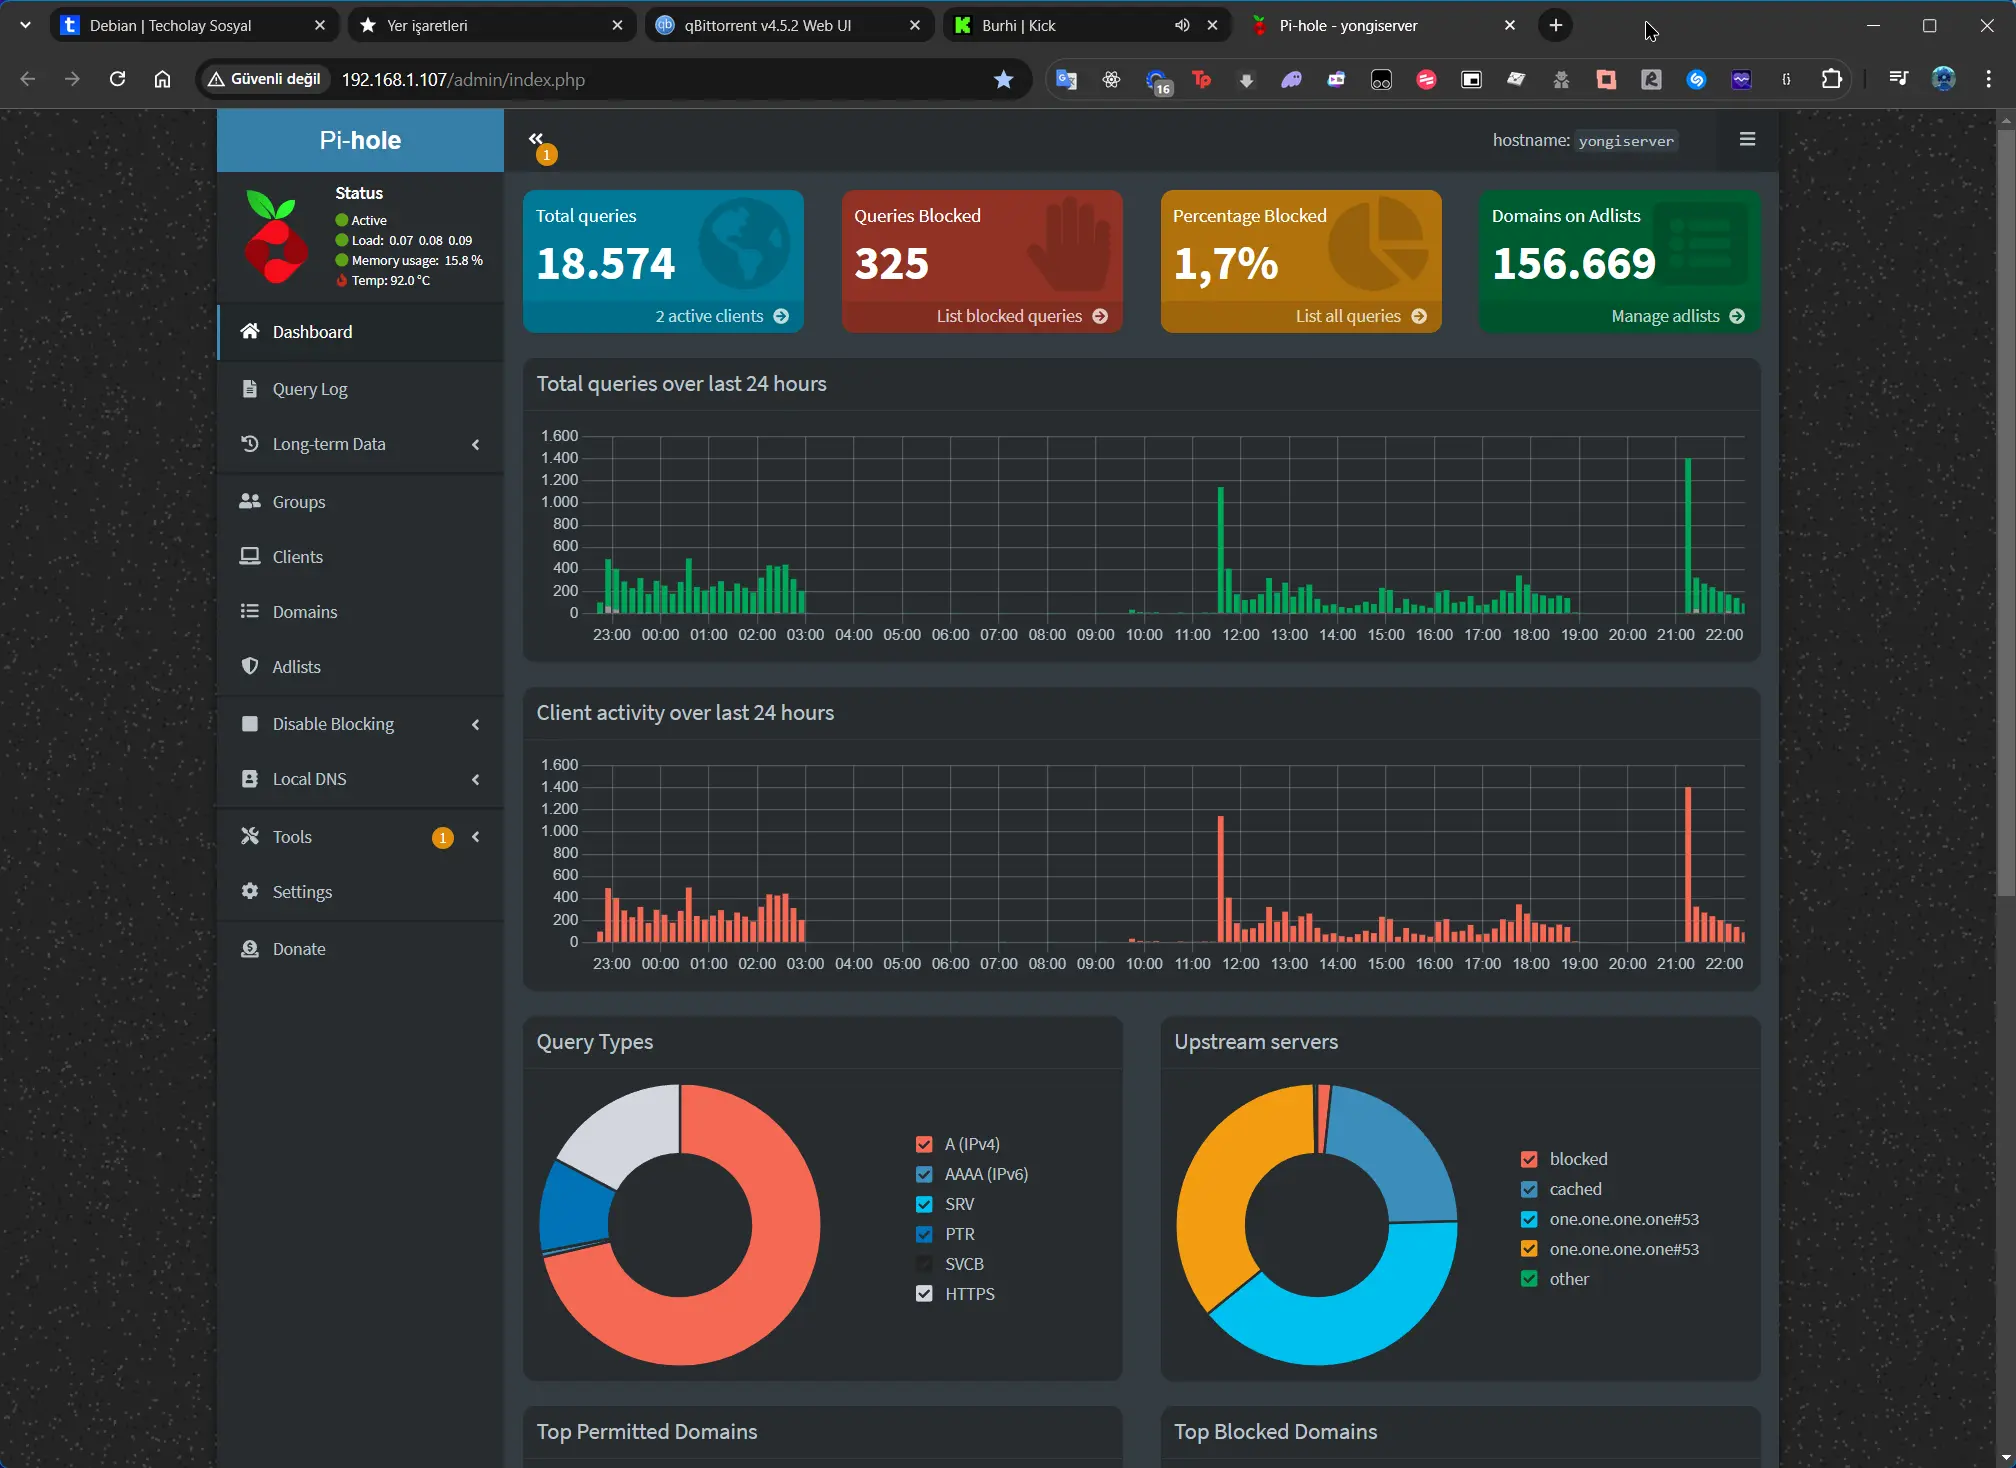Image resolution: width=2016 pixels, height=1468 pixels.
Task: Open the hamburger menu beside hostname
Action: coord(1747,139)
